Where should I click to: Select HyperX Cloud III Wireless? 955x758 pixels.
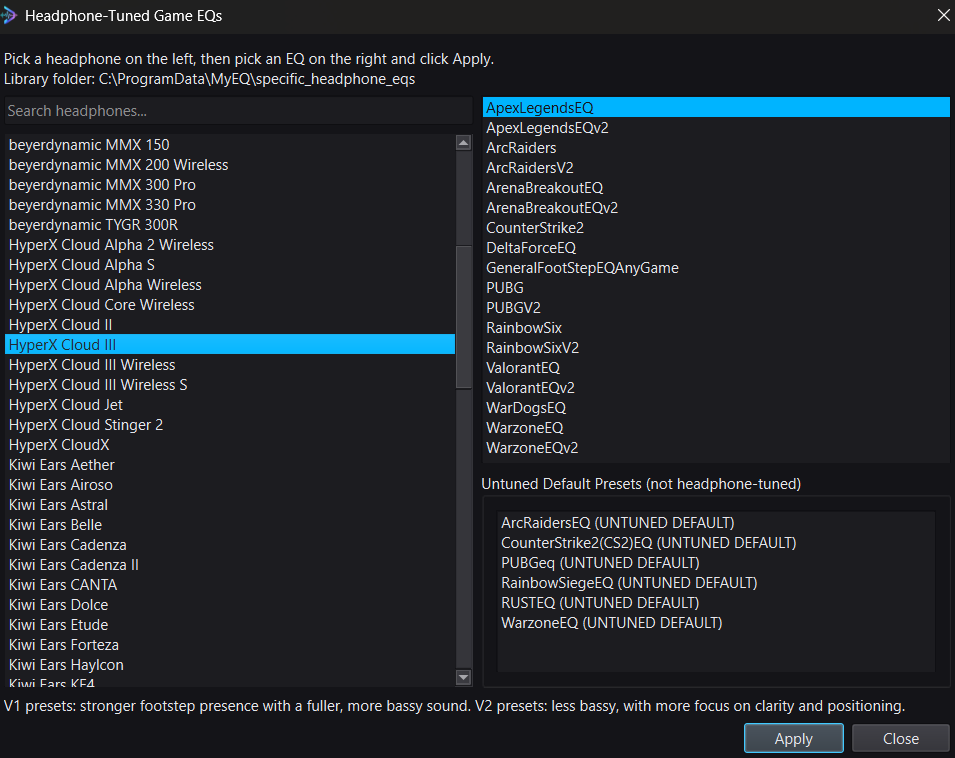[x=230, y=365]
